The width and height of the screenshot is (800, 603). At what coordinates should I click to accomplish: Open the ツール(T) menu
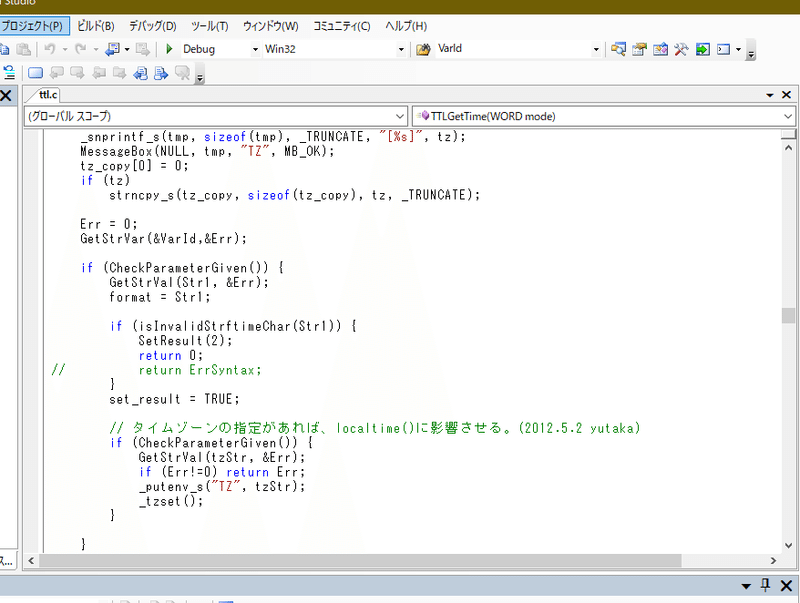pyautogui.click(x=210, y=26)
